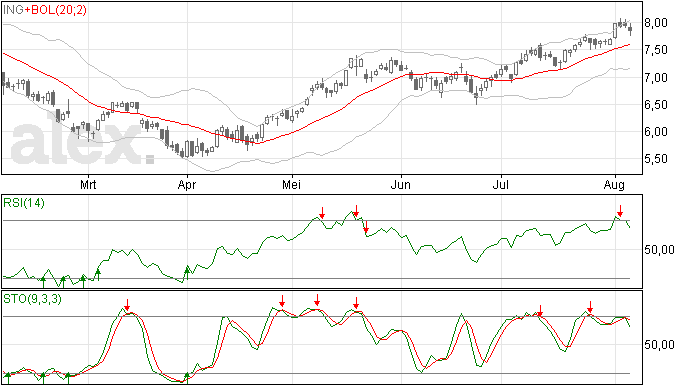Click the 50,00 label in STO panel
The image size is (690, 387).
659,345
